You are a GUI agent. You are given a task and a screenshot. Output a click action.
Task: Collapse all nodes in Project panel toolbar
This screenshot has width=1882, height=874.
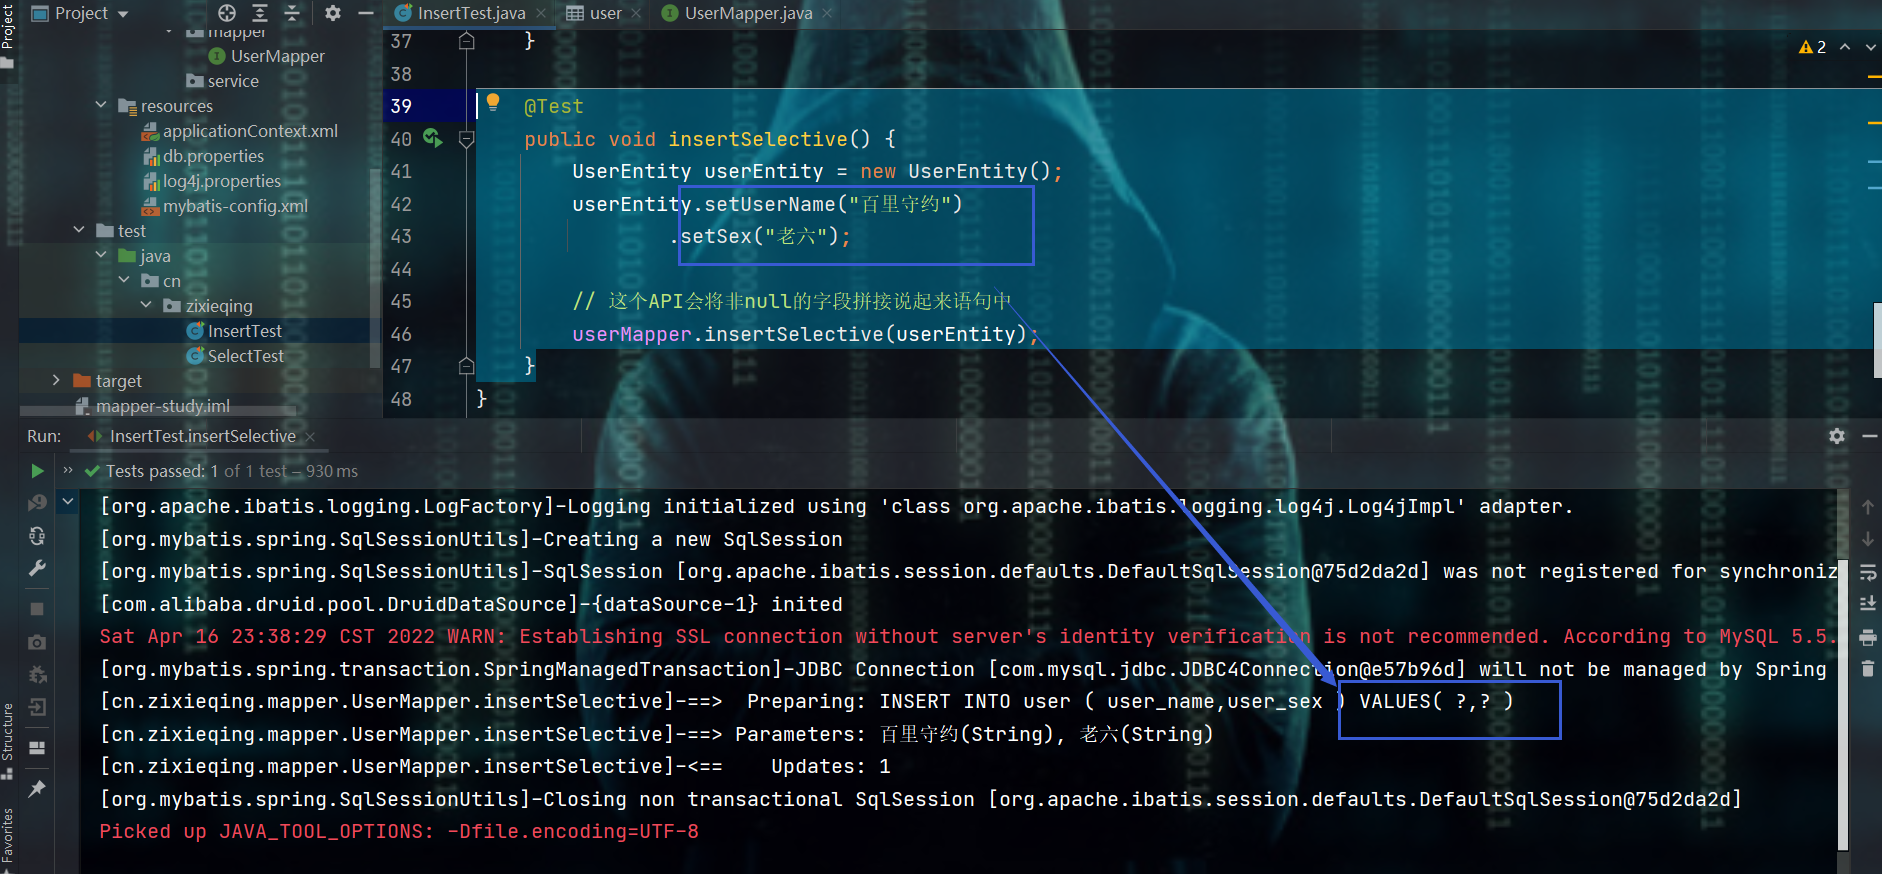coord(292,13)
